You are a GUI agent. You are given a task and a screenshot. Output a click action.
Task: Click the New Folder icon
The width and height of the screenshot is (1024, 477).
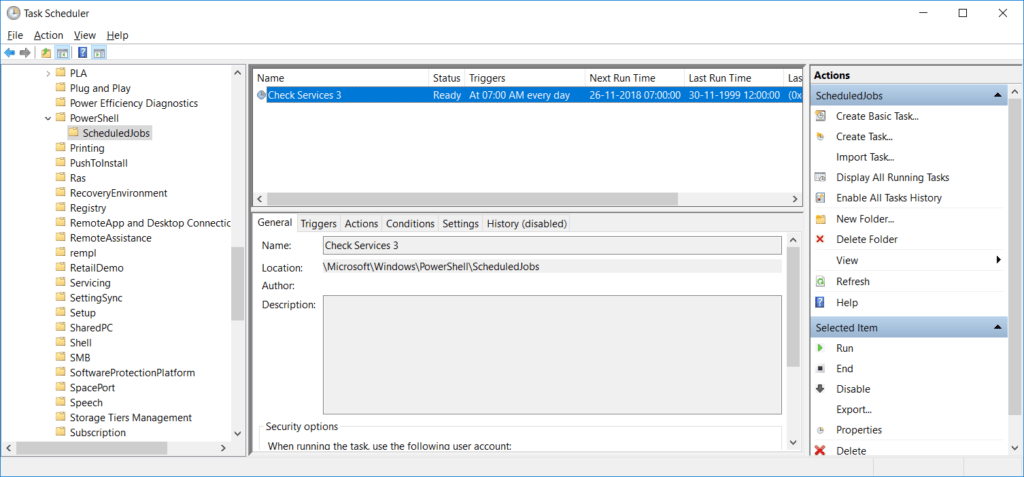[821, 219]
